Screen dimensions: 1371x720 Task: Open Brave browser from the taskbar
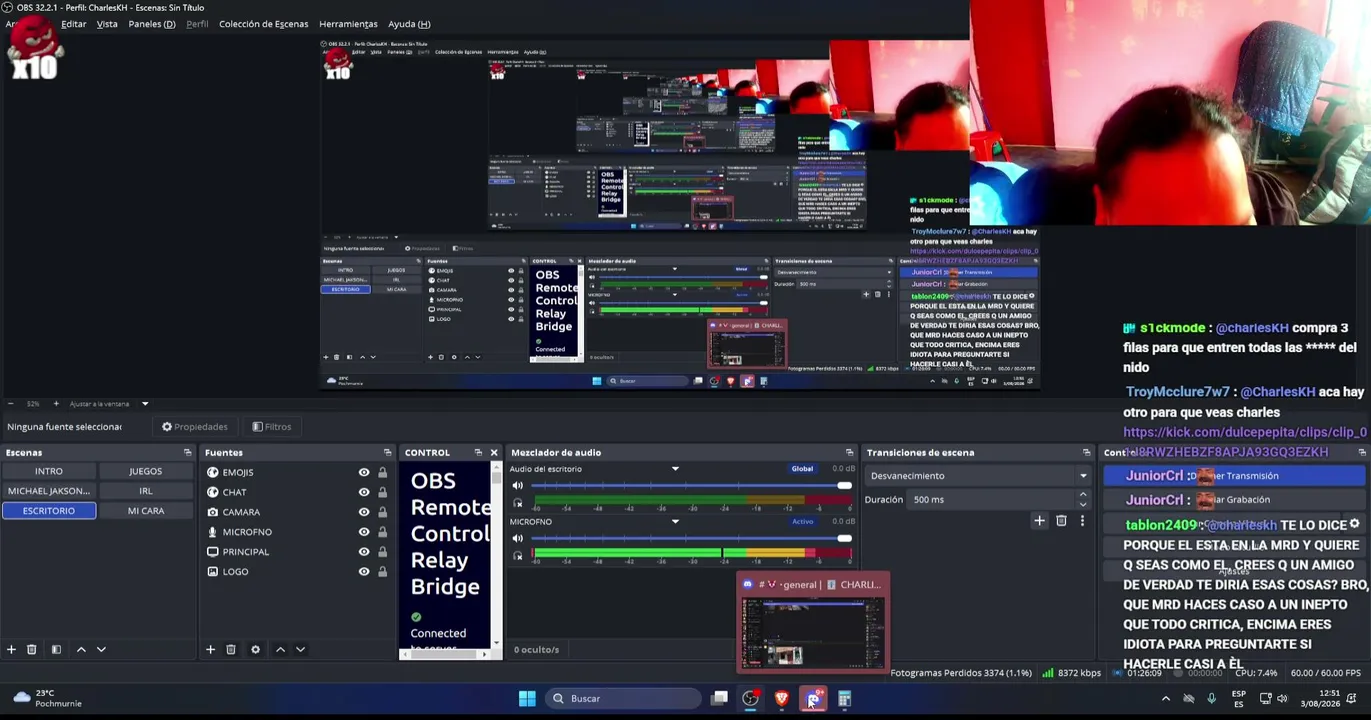781,699
